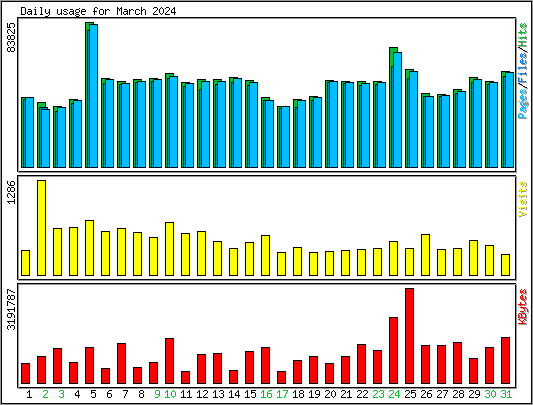Screen dimensions: 533x405
Task: Select day 5 label on the x-axis
Action: pos(93,394)
